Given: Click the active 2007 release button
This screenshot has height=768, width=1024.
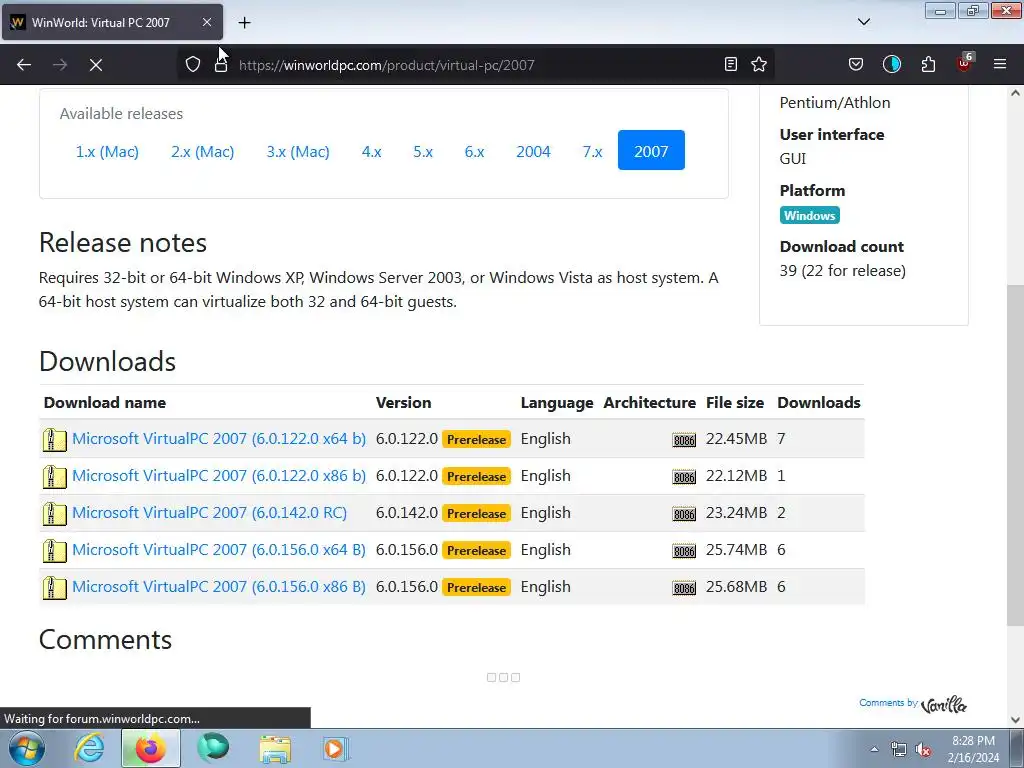Looking at the screenshot, I should click(x=651, y=150).
